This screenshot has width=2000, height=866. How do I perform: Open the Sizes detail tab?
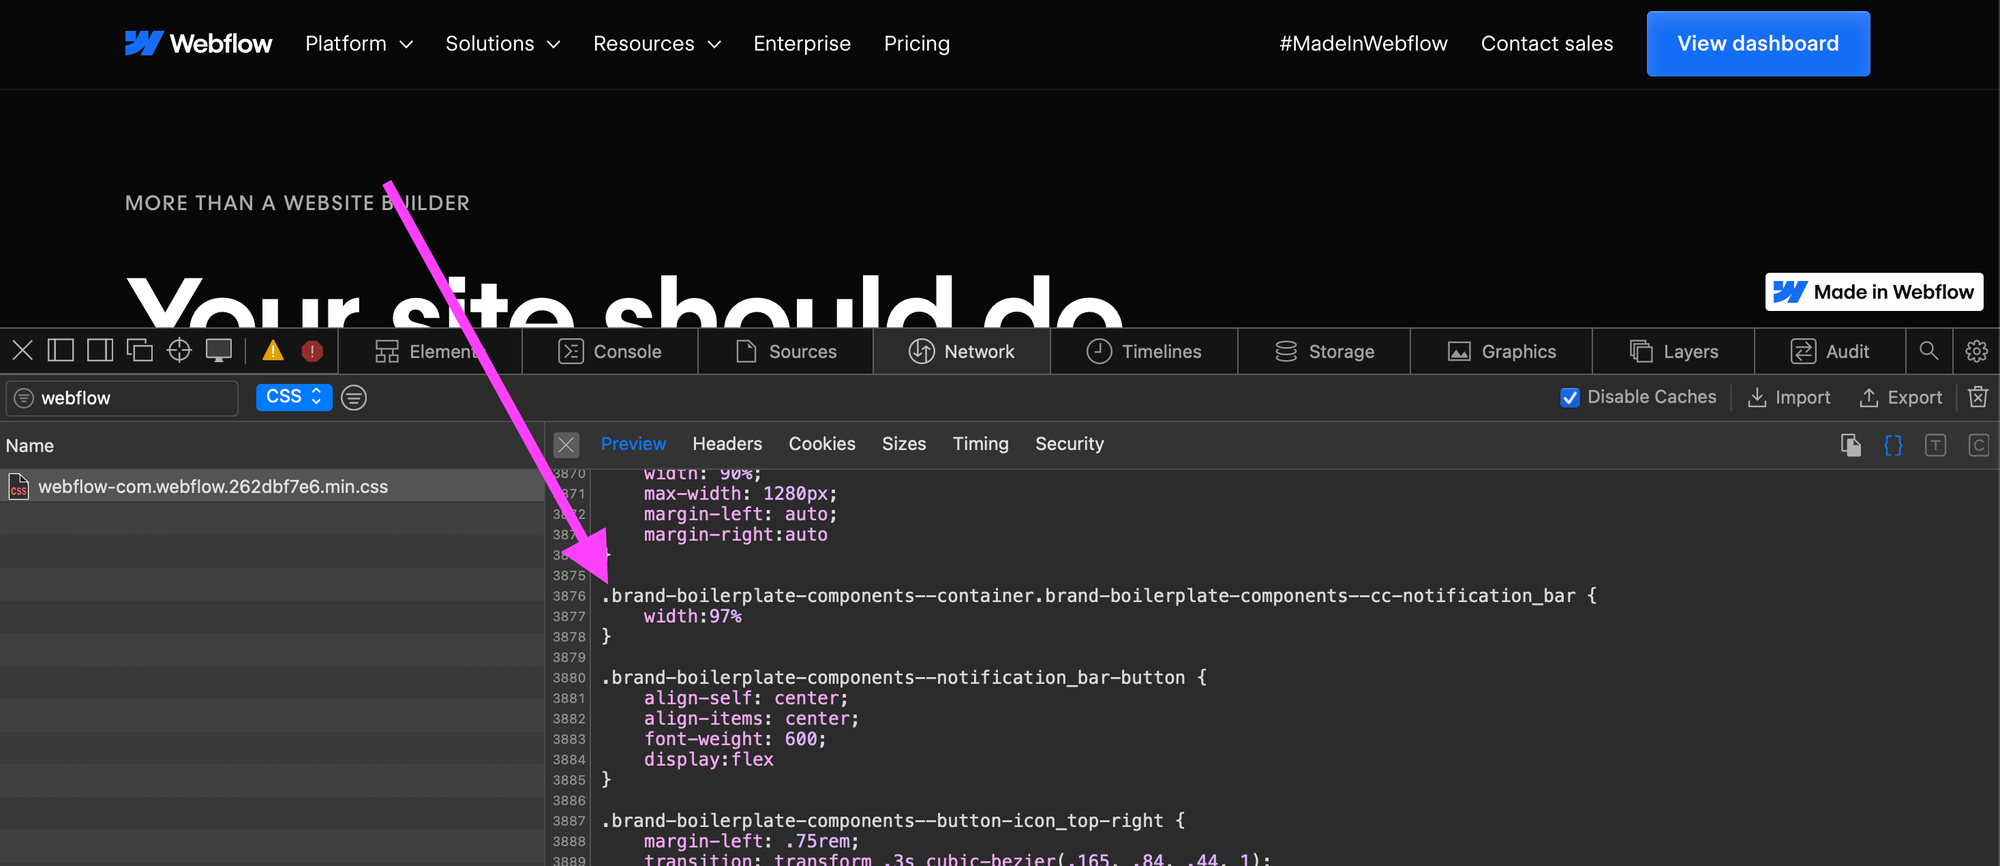click(904, 443)
